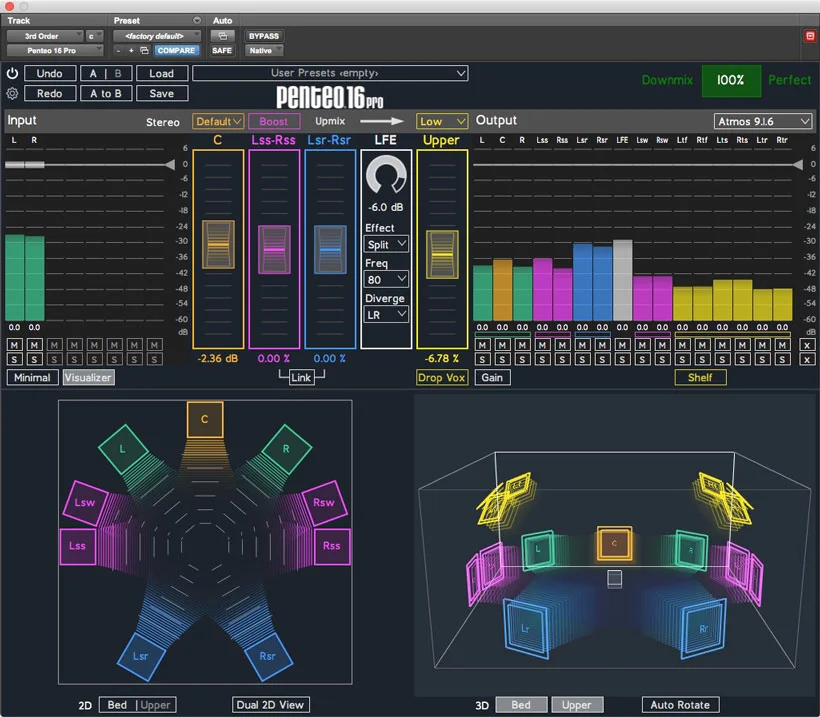Click the Auto Rotate button
This screenshot has width=820, height=717.
click(x=680, y=705)
